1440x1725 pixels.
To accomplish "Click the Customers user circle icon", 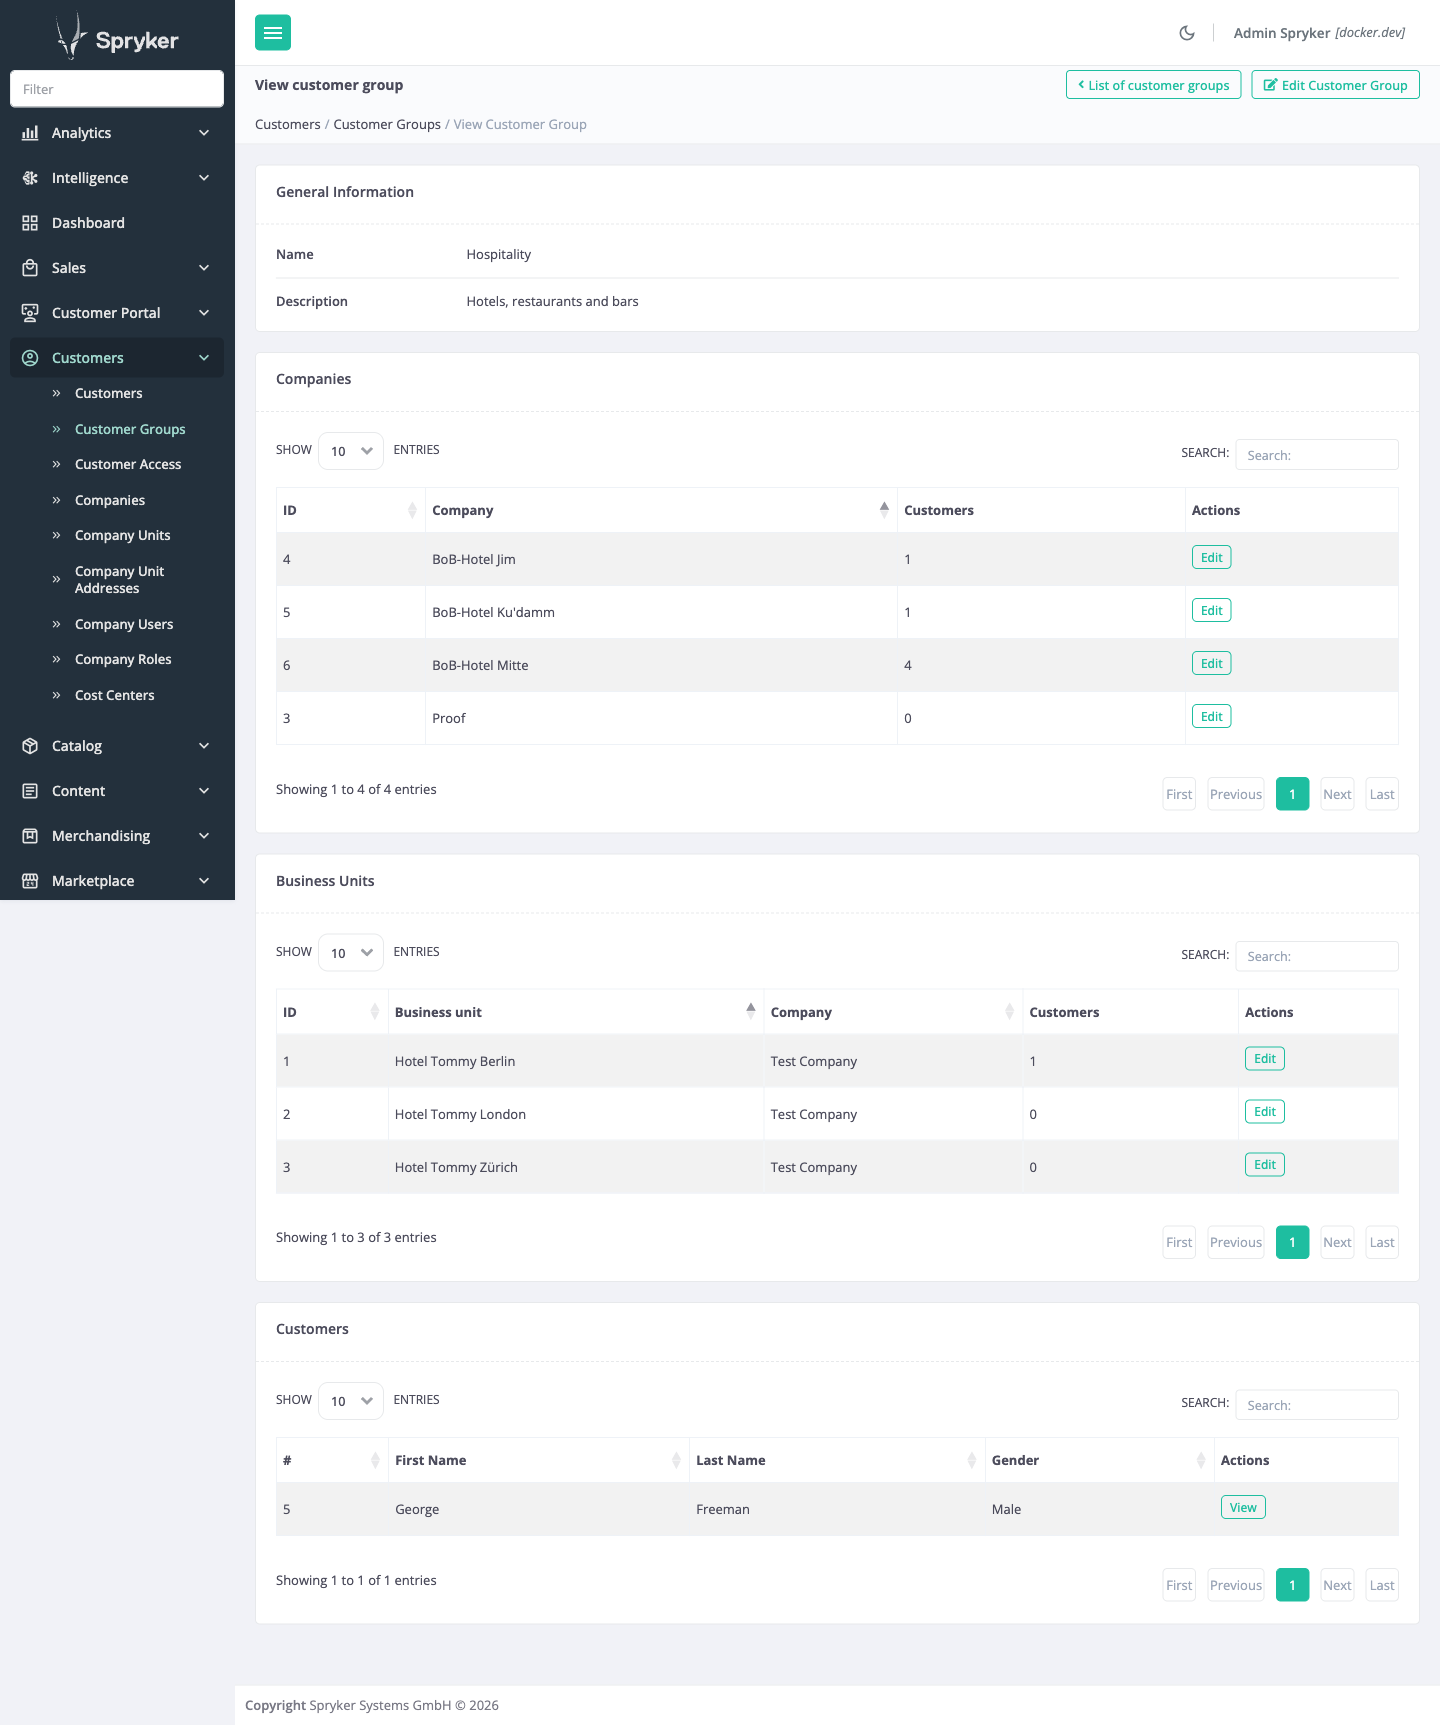I will pos(30,358).
